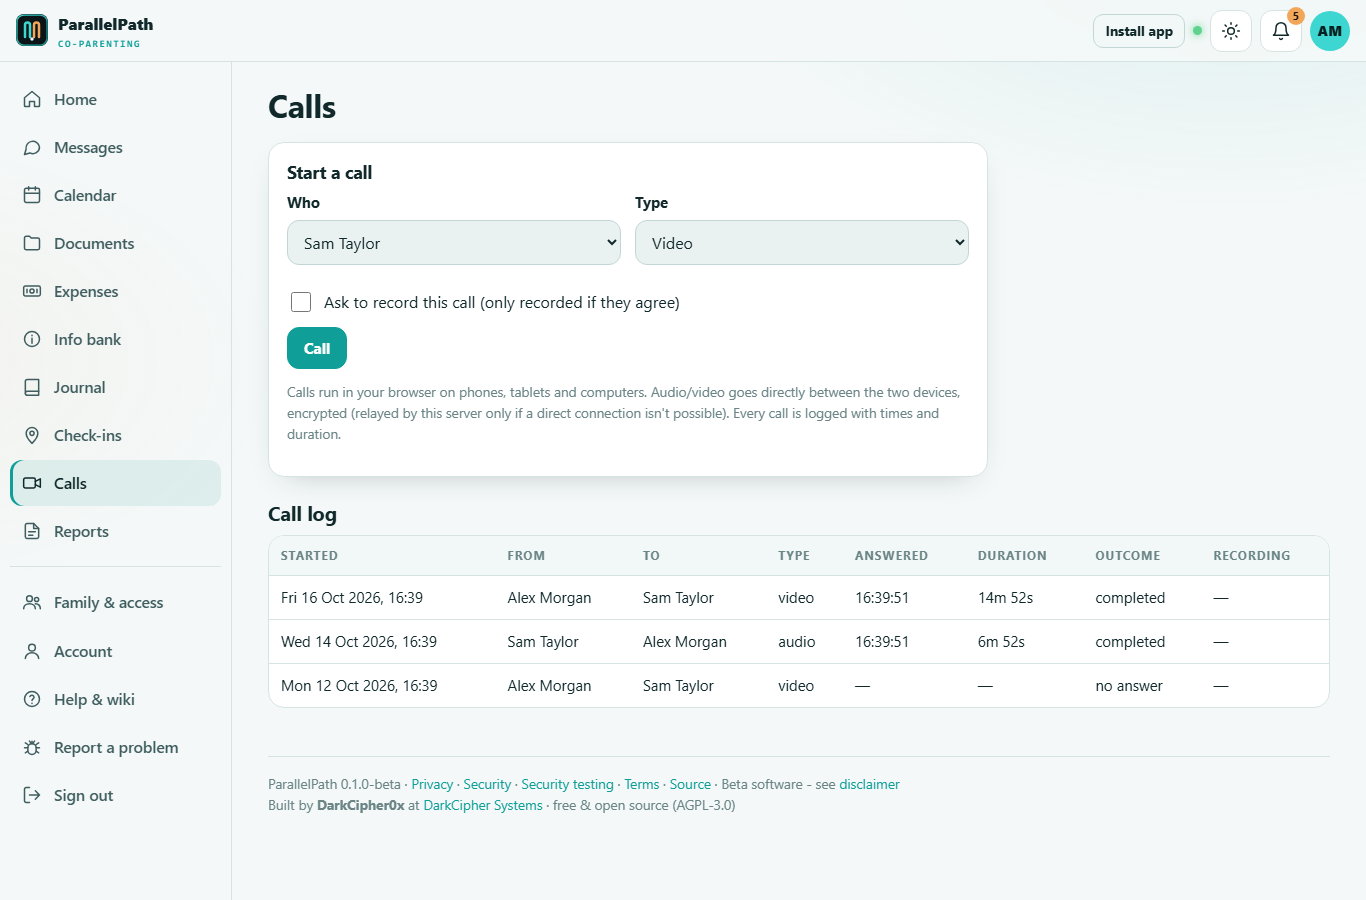Click the Check-ins map pin icon
The image size is (1366, 900).
pos(32,435)
